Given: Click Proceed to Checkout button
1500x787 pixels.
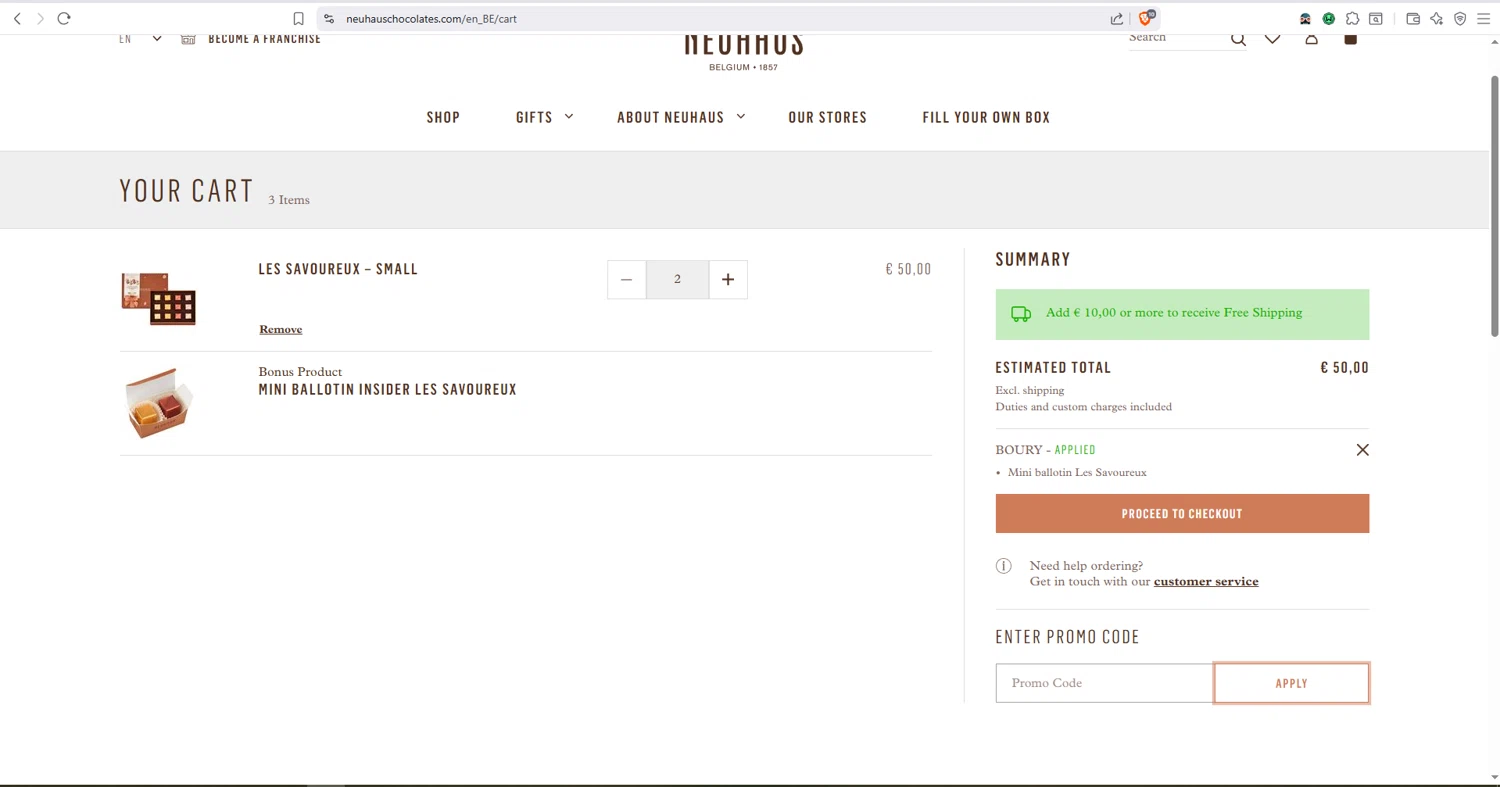Looking at the screenshot, I should pyautogui.click(x=1182, y=514).
